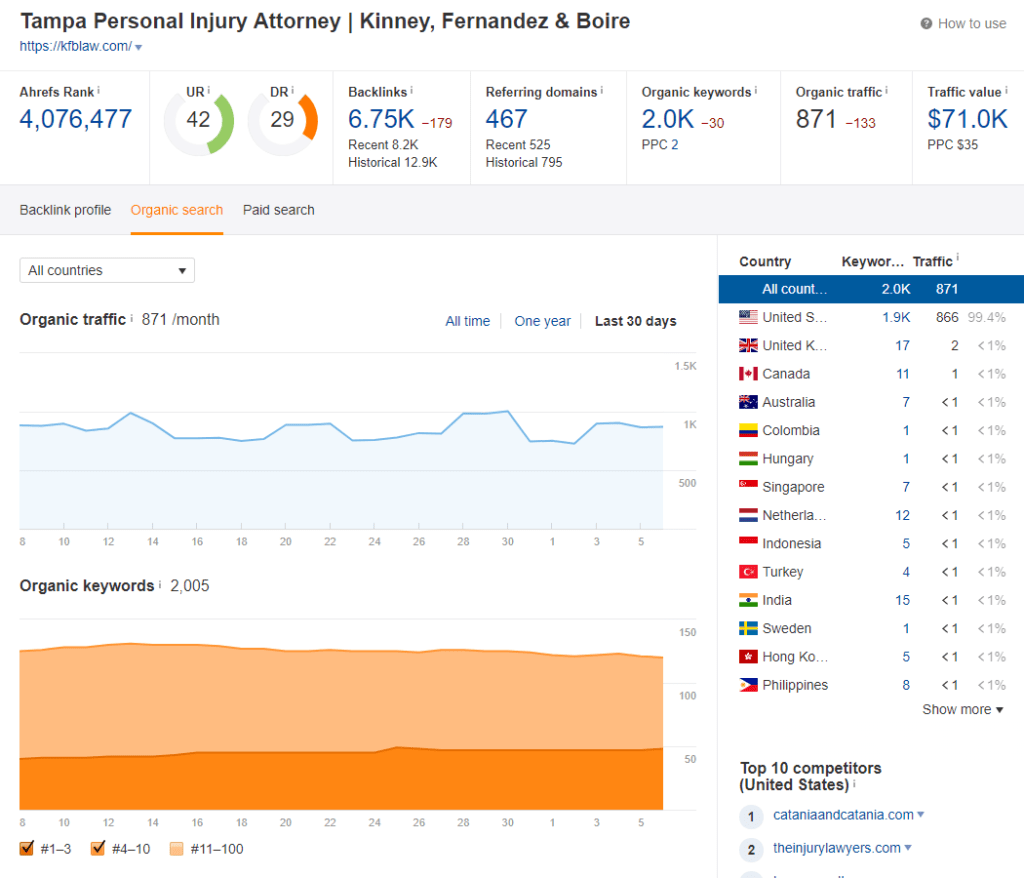Select the Last 30 days range

[635, 321]
